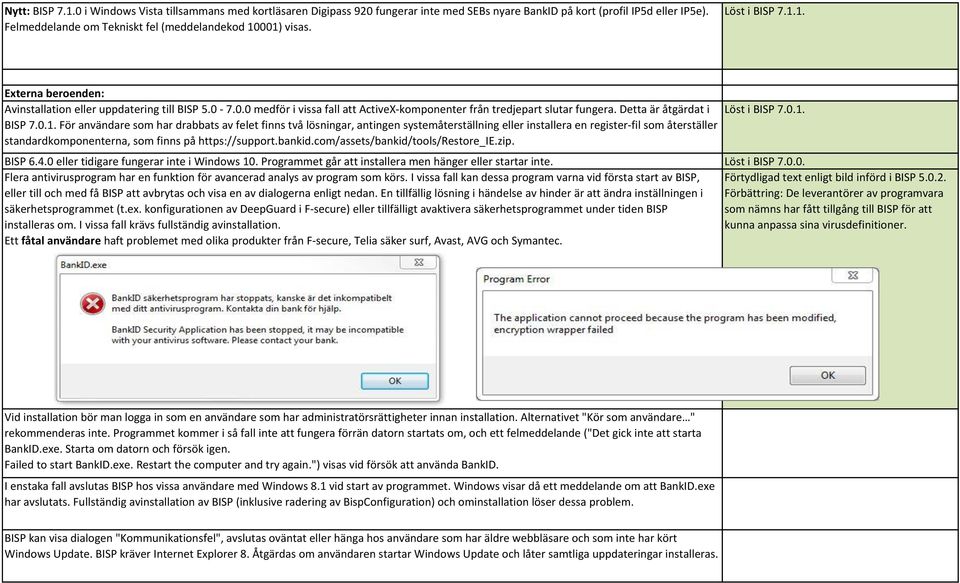This screenshot has width=960, height=583.
Task: Click 'Felmeddelande om Tekniskt fel' line
Action: [x=158, y=28]
